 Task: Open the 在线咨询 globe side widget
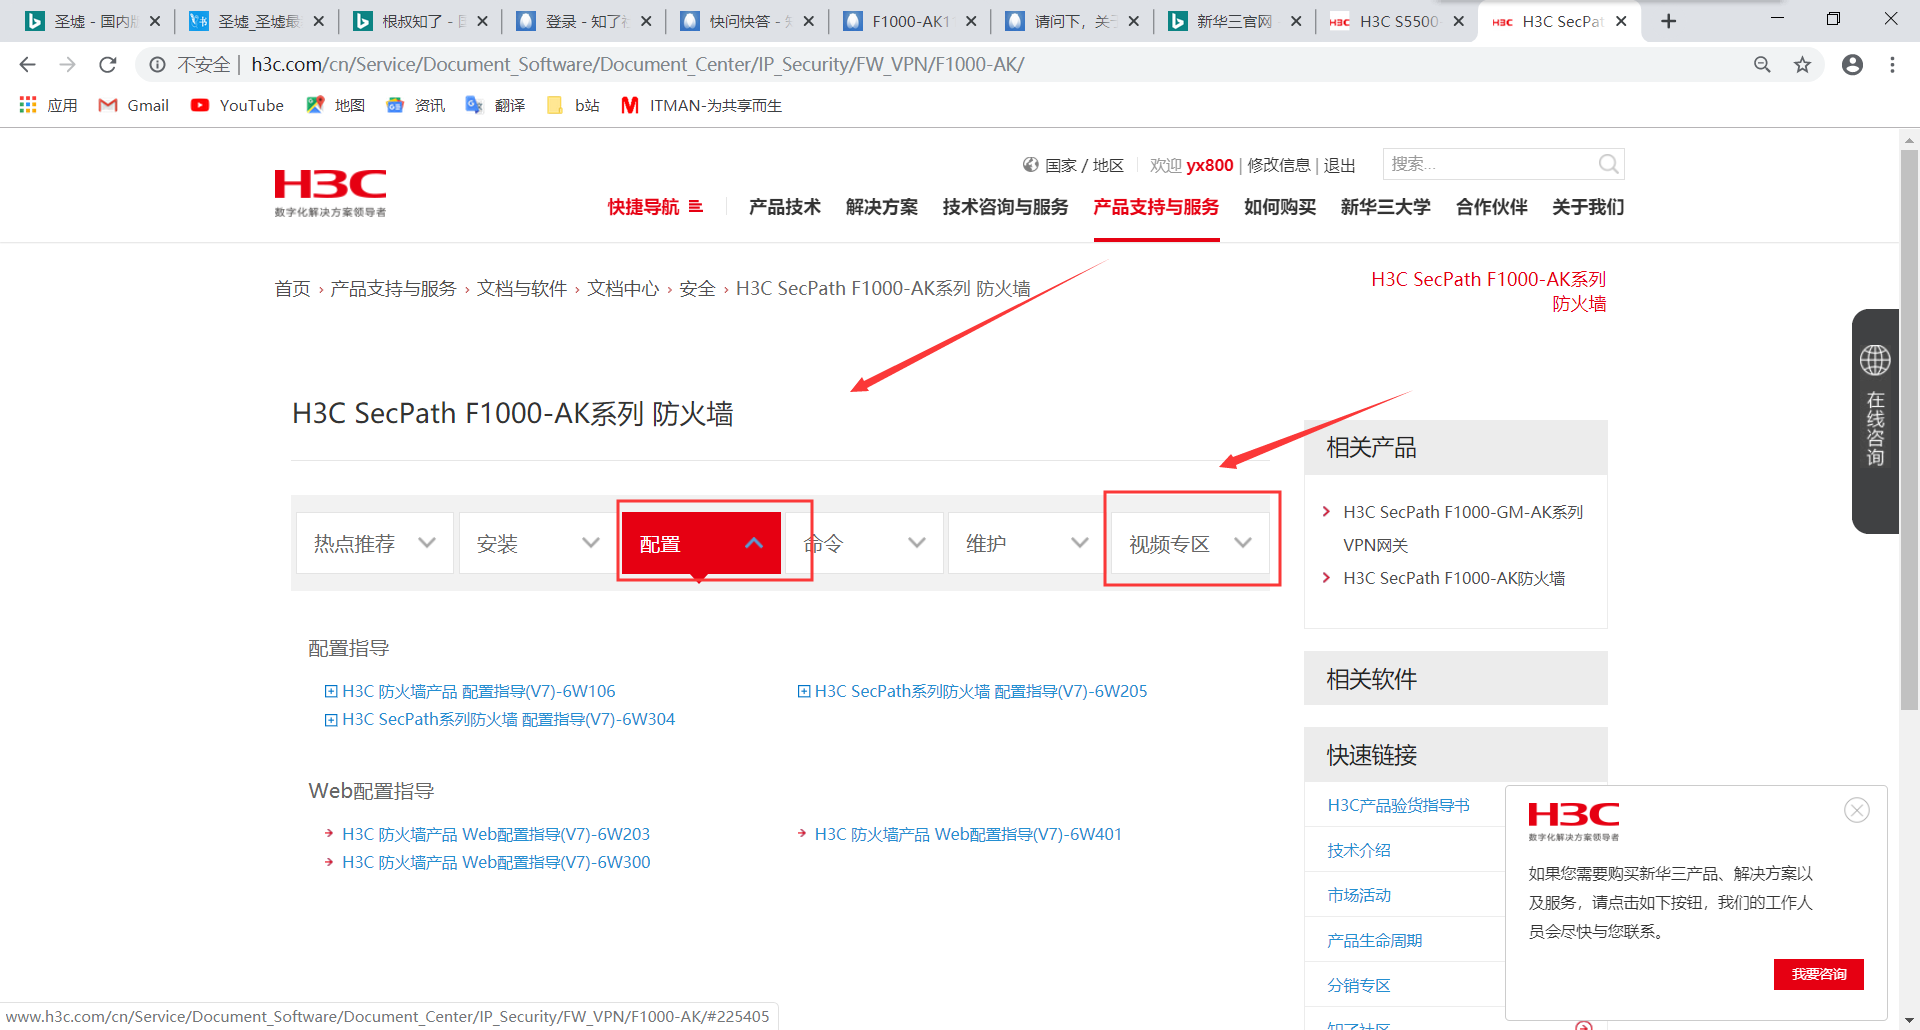coord(1875,420)
